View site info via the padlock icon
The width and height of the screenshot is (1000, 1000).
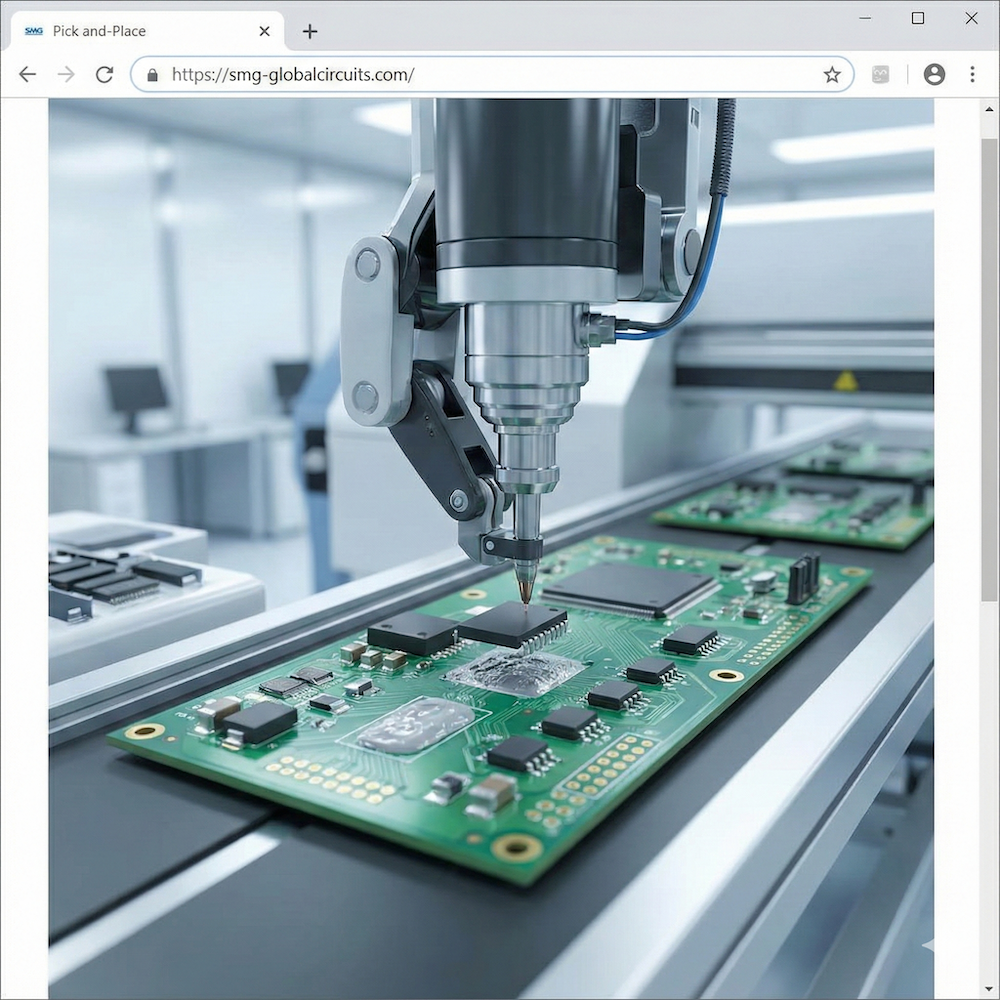[x=153, y=75]
